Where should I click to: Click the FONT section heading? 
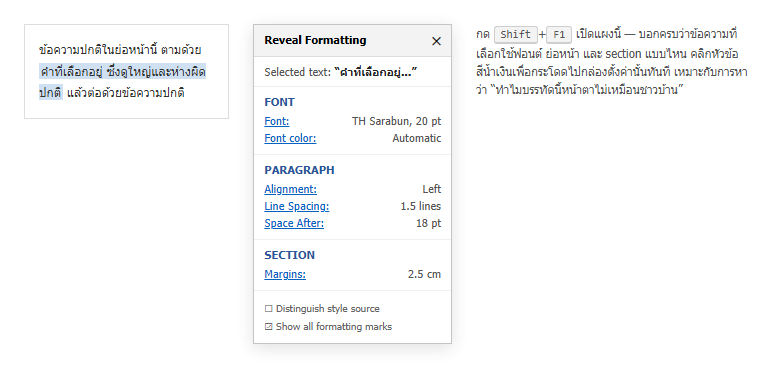[279, 102]
